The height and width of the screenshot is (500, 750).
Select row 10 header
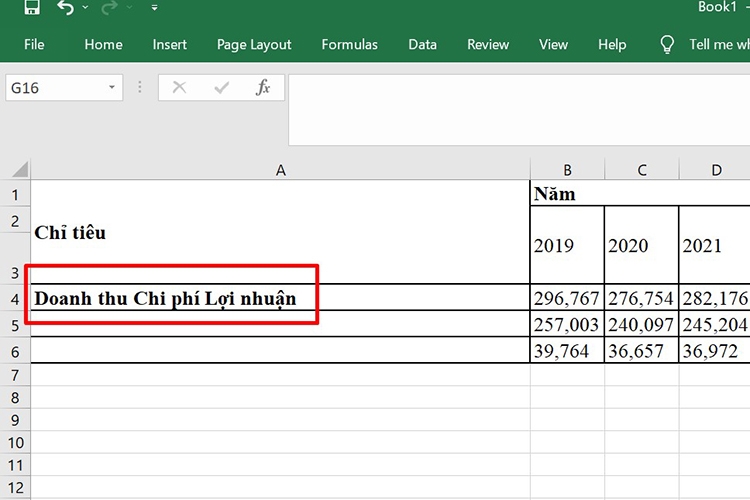tap(15, 443)
